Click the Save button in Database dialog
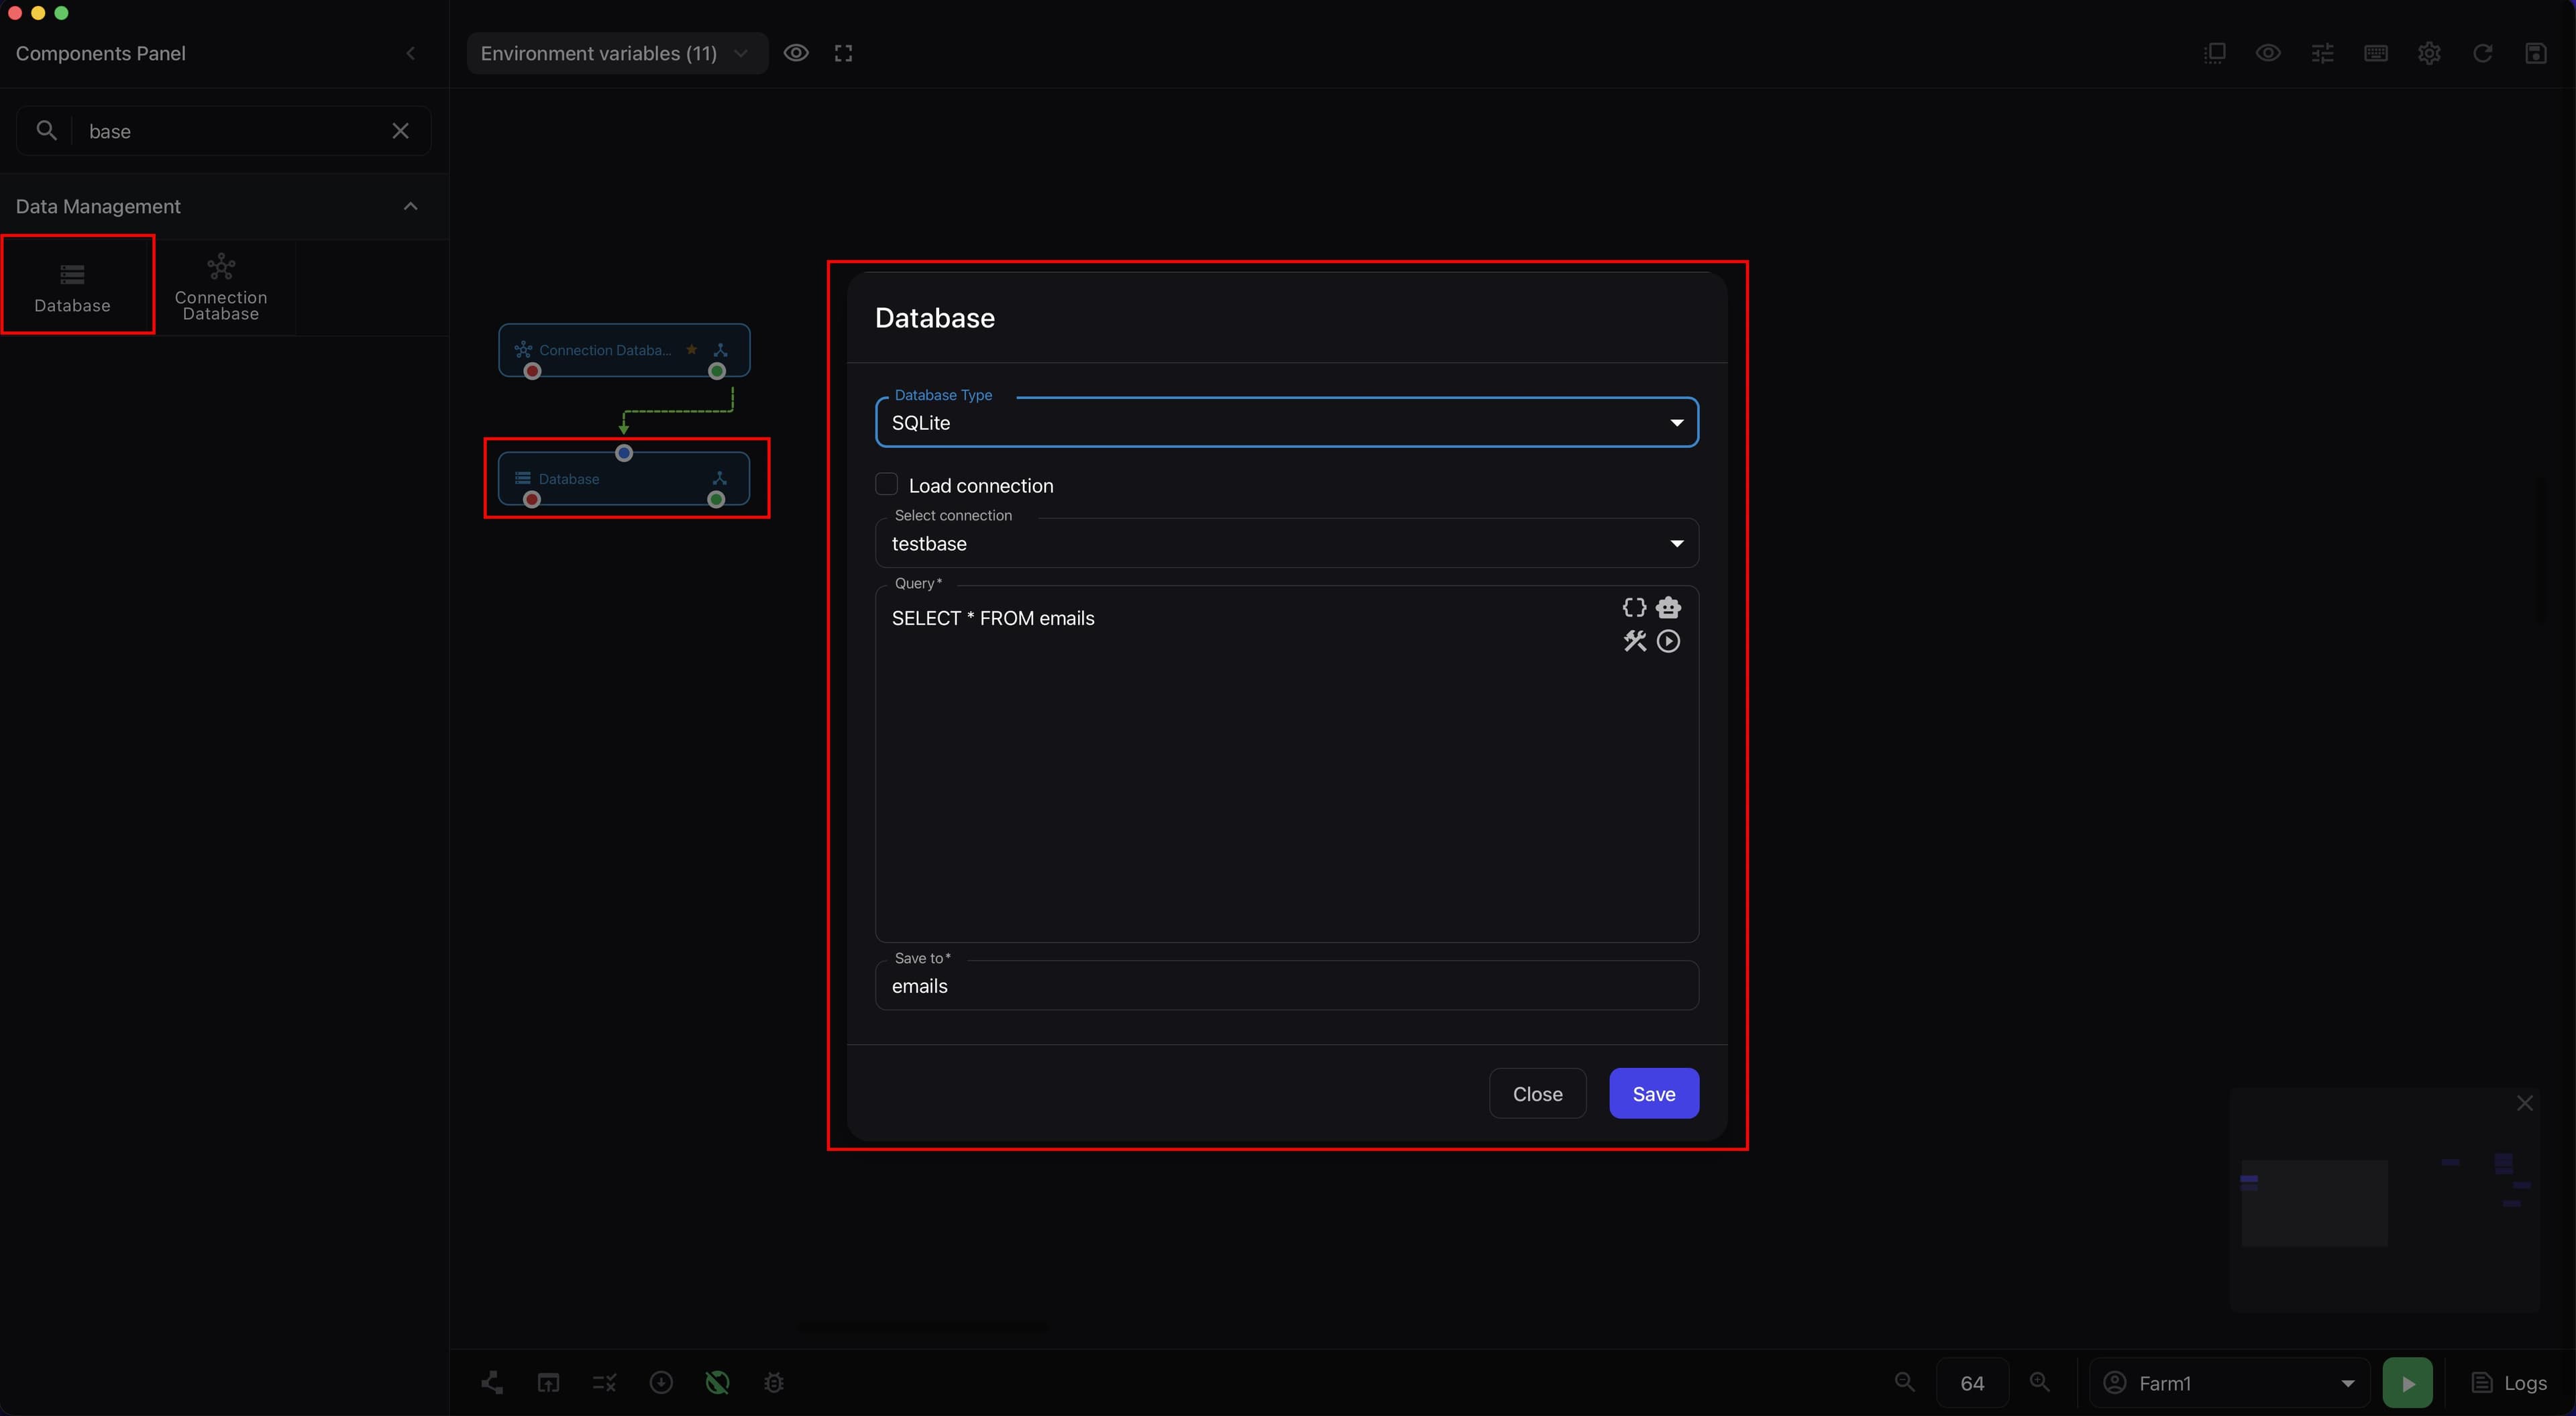This screenshot has width=2576, height=1416. pyautogui.click(x=1653, y=1093)
